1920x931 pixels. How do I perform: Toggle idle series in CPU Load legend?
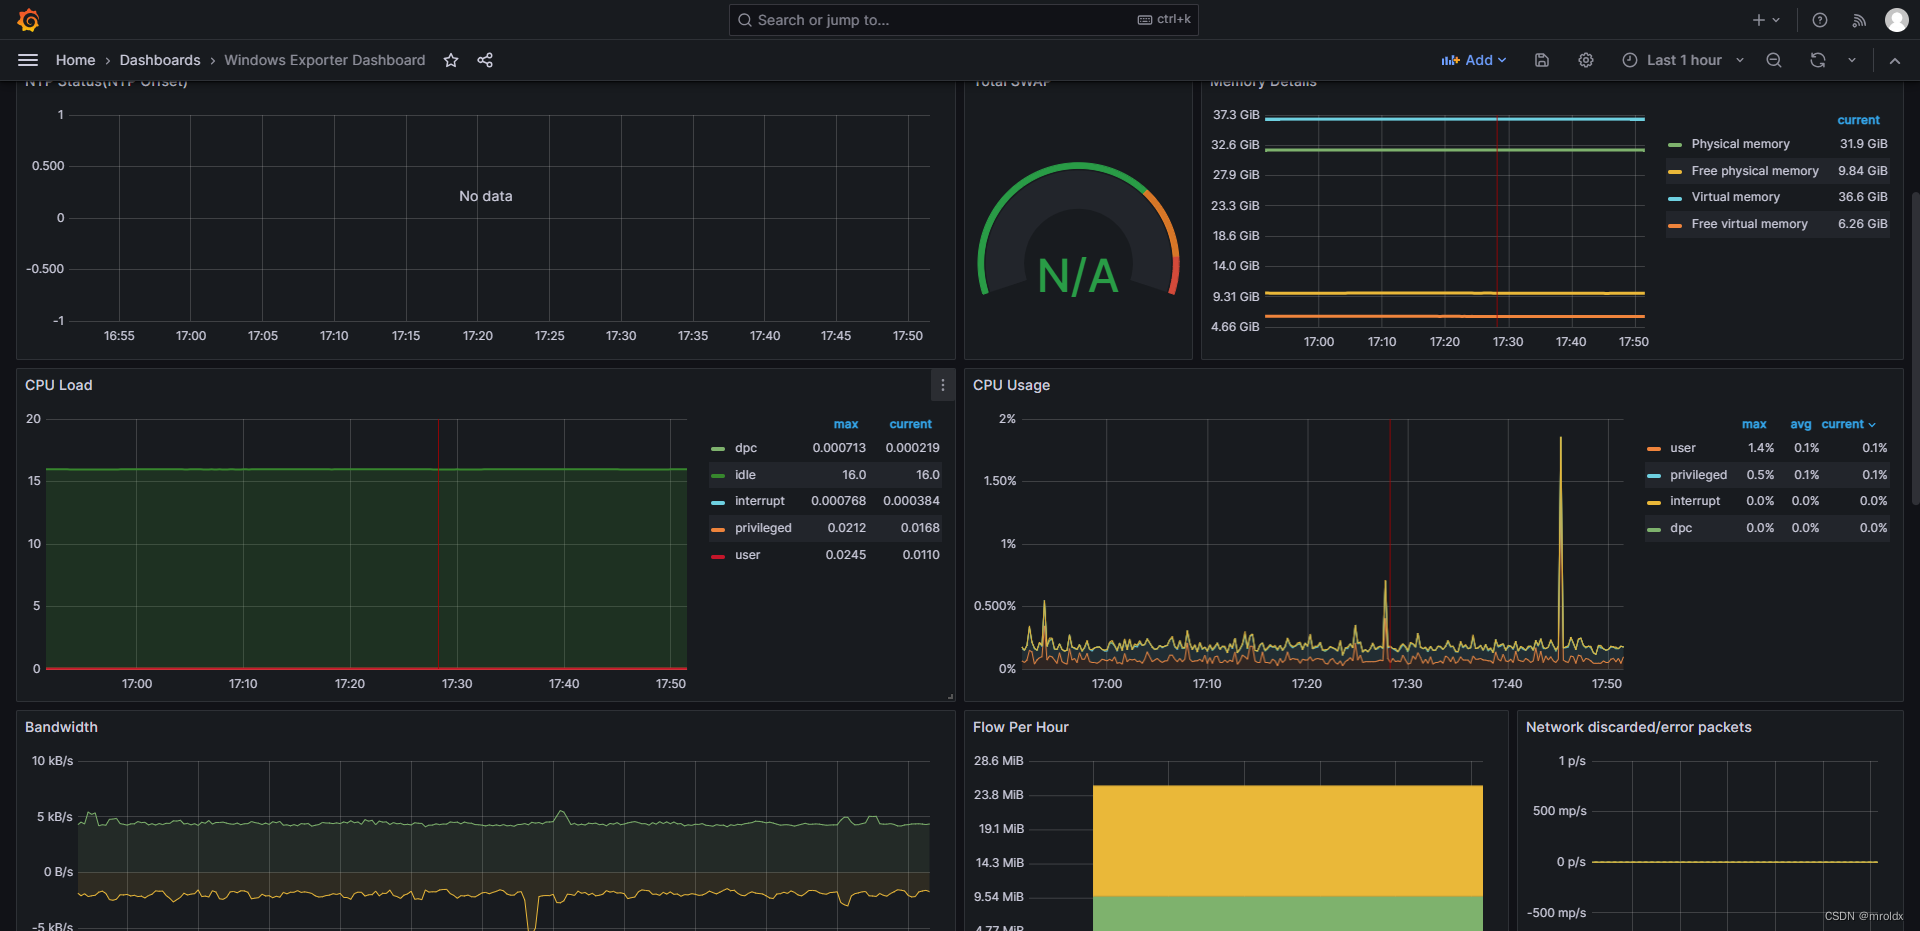click(x=745, y=475)
